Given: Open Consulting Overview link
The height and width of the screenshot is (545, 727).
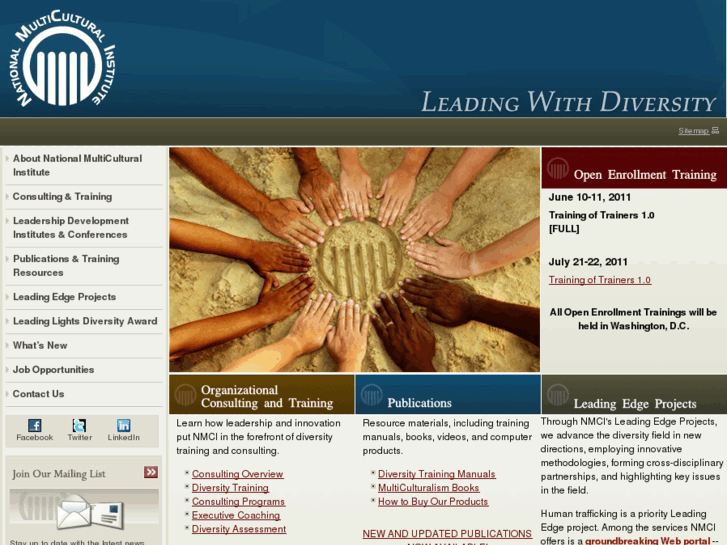Looking at the screenshot, I should [237, 474].
